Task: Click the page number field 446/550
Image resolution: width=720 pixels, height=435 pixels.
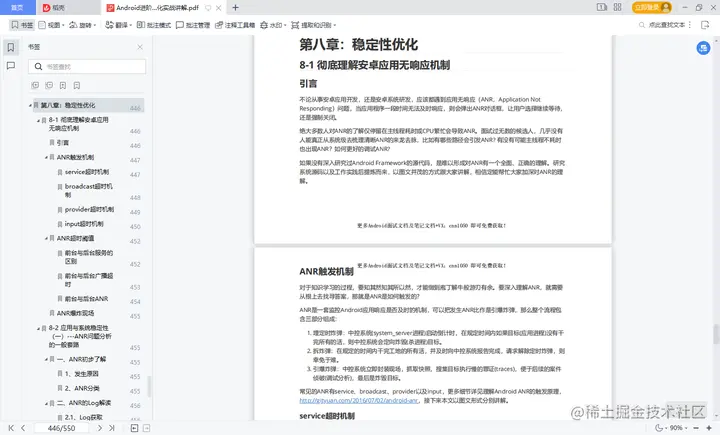Action: pos(62,428)
